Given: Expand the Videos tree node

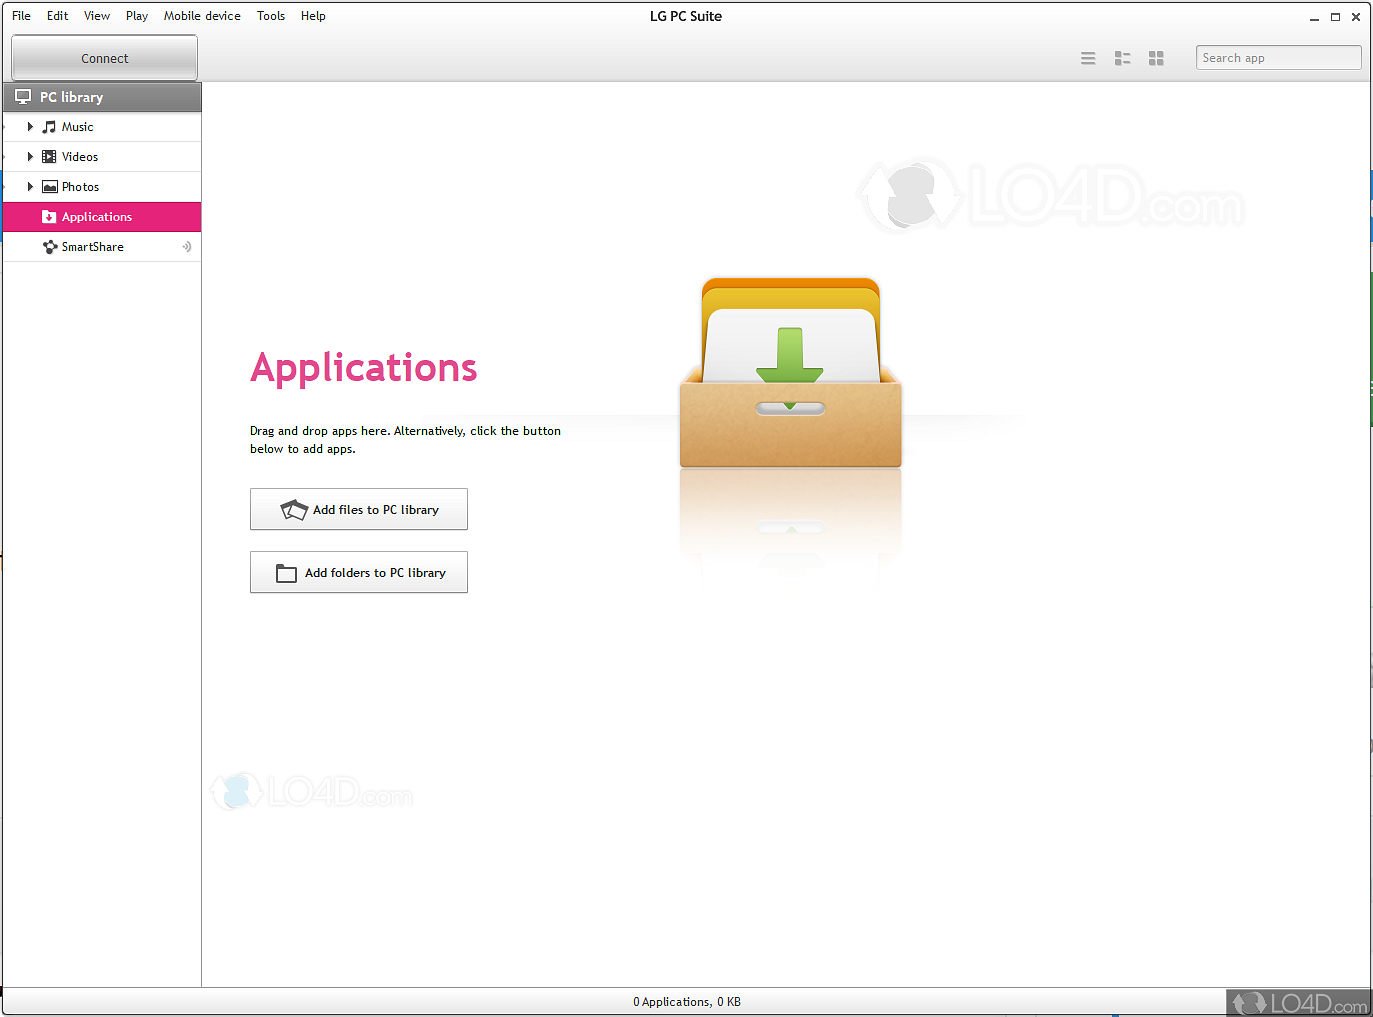Looking at the screenshot, I should click(x=30, y=157).
